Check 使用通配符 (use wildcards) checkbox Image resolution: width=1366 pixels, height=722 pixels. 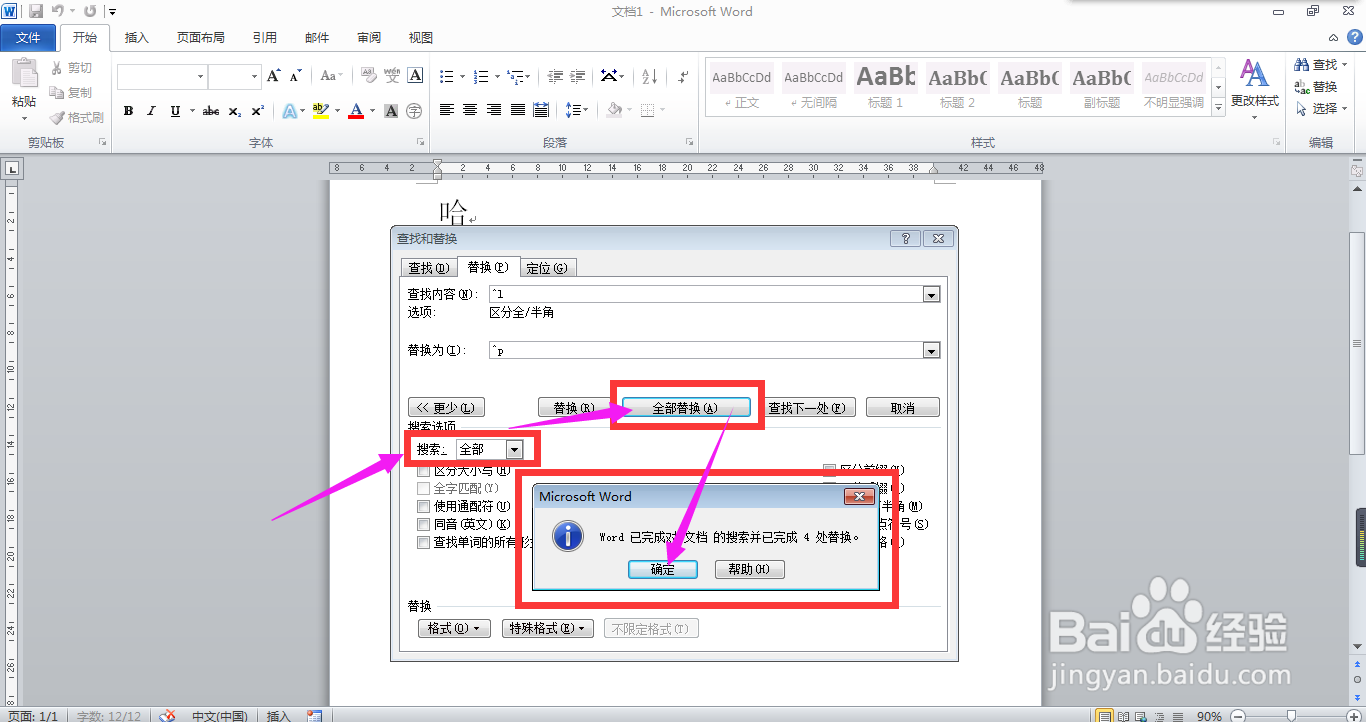coord(424,506)
